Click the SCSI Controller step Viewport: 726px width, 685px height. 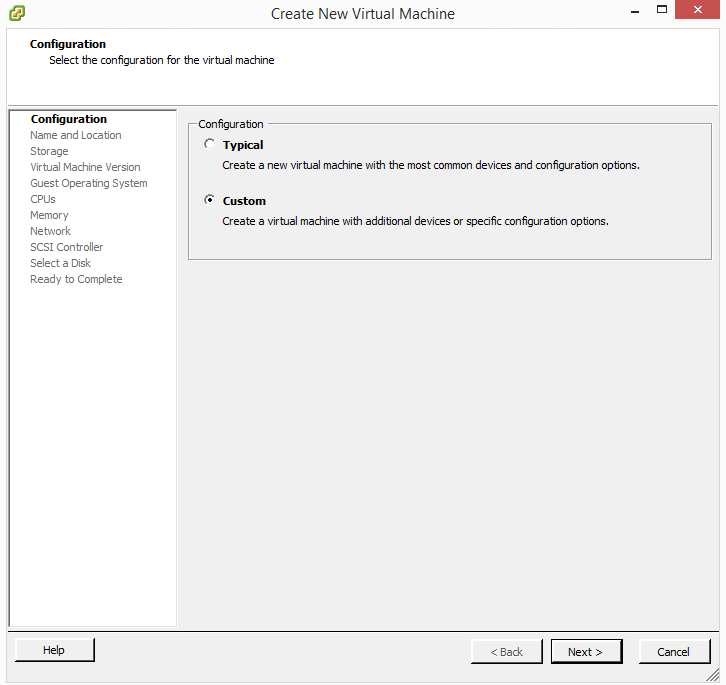pos(67,247)
